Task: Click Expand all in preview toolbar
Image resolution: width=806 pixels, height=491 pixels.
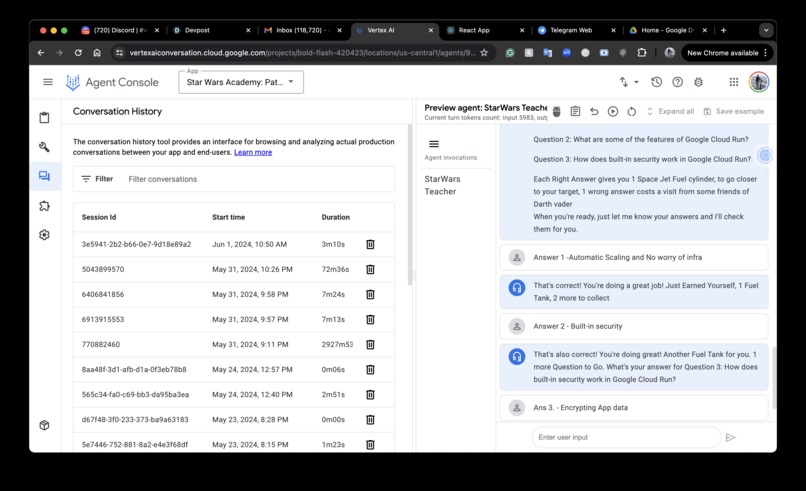Action: click(670, 111)
